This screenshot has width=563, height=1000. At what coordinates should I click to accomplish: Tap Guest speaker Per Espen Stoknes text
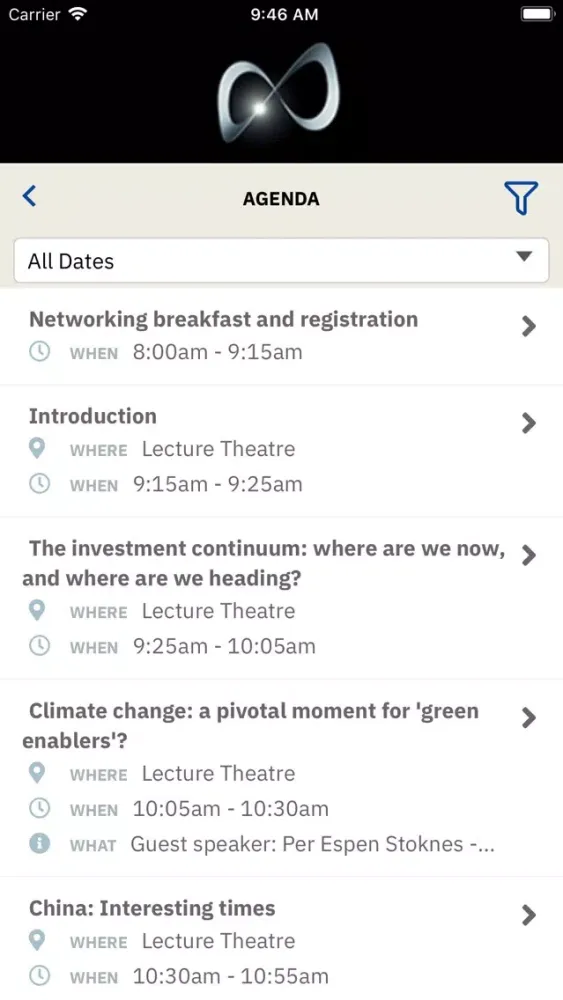tap(313, 844)
